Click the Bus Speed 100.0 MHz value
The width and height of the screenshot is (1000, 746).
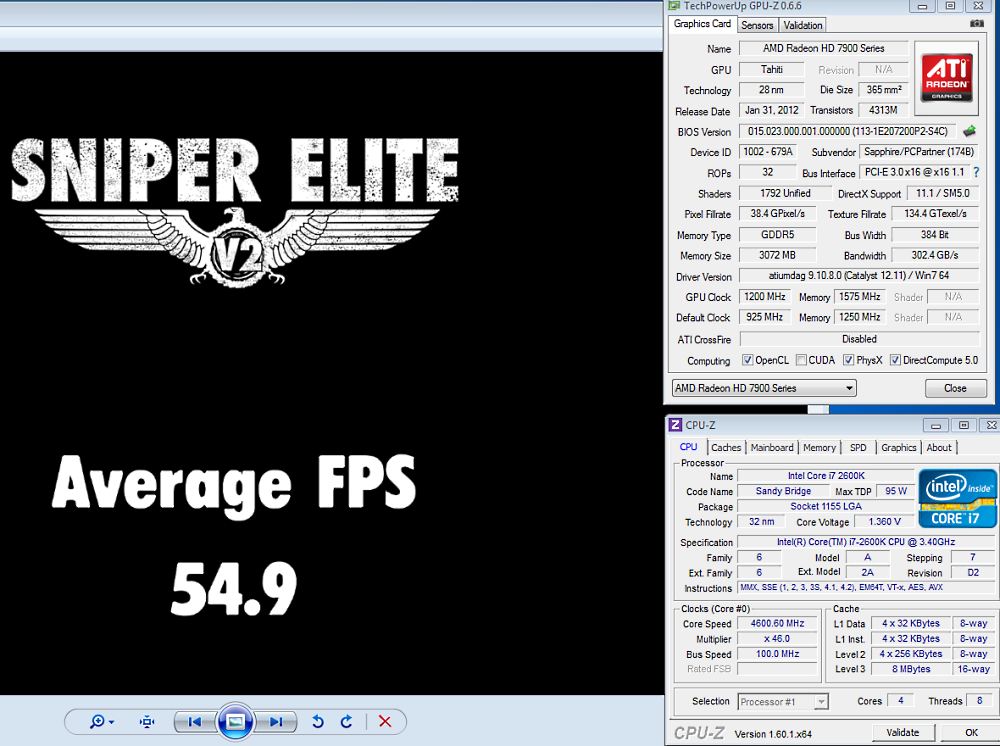[777, 654]
